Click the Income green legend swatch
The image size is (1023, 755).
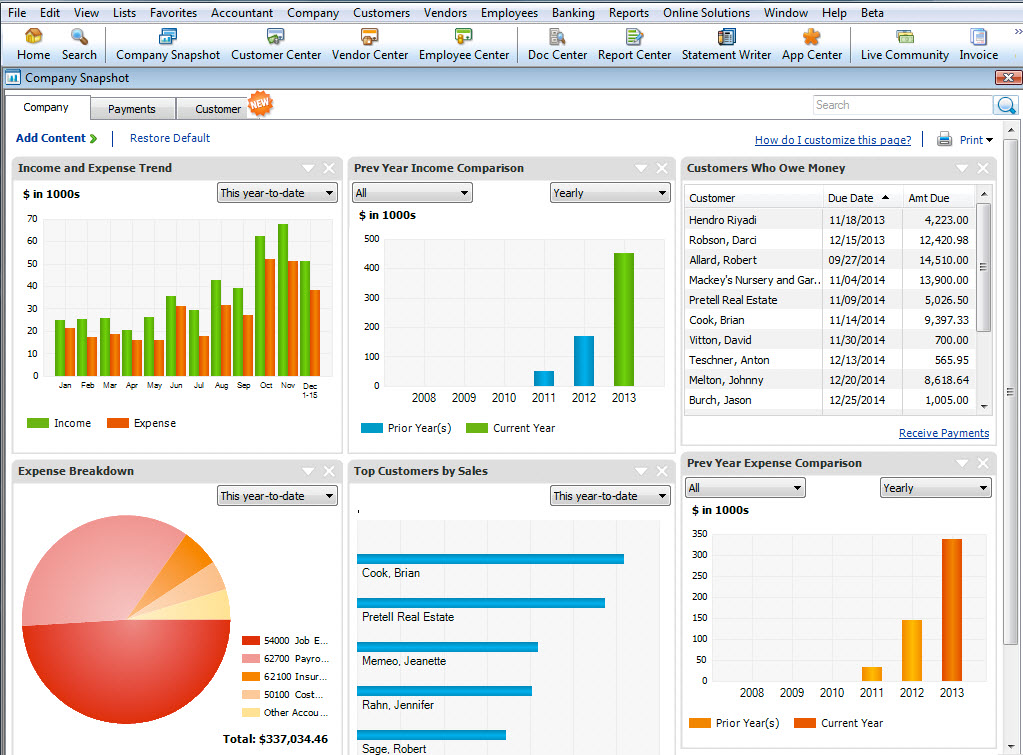(x=38, y=423)
